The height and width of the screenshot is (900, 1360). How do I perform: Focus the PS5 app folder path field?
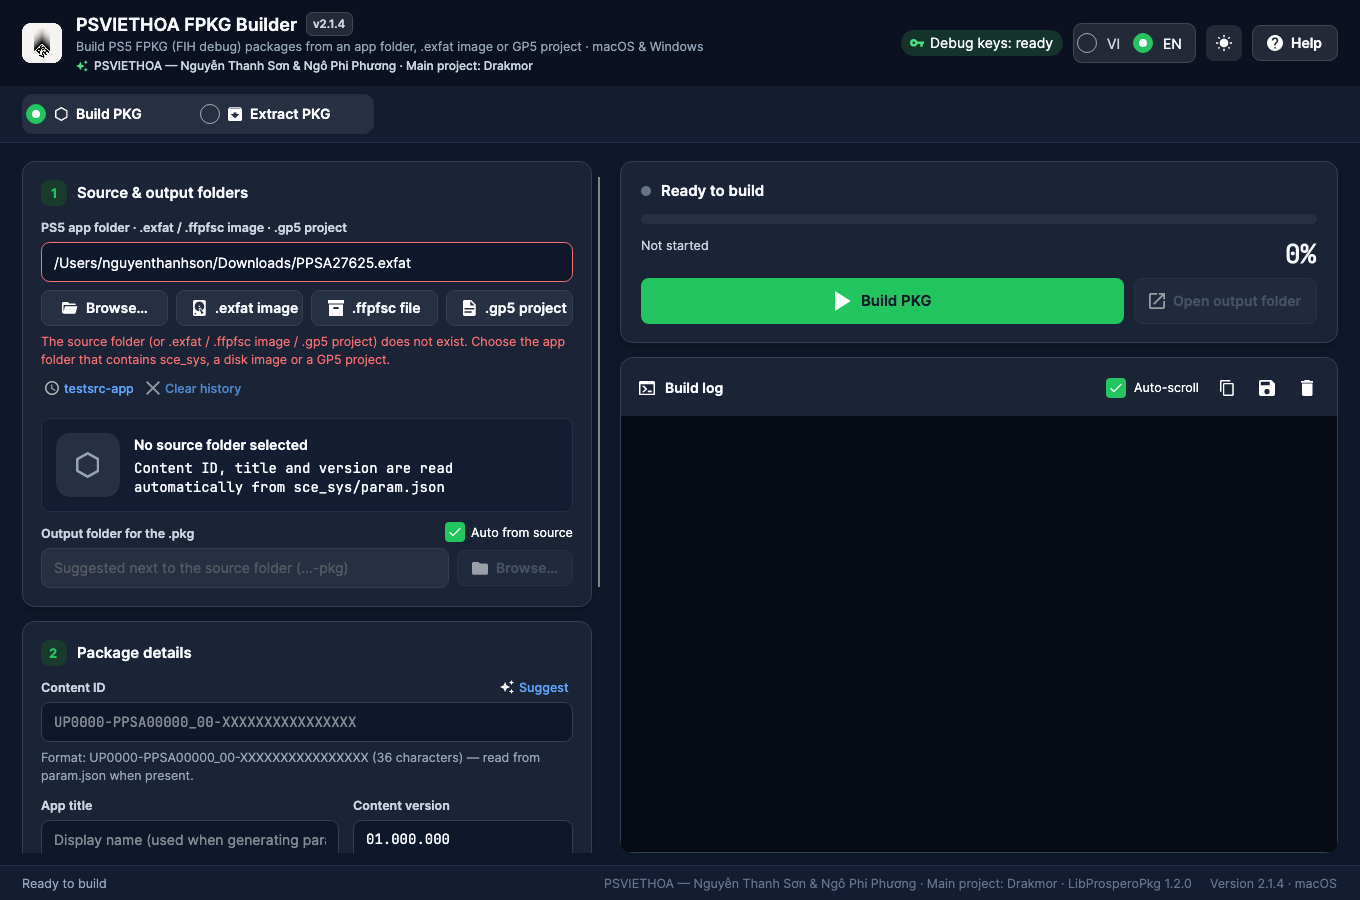click(307, 262)
